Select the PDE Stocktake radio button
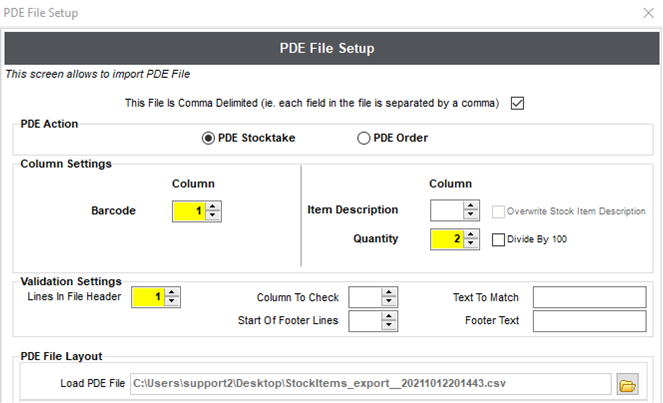This screenshot has width=663, height=403. [208, 138]
